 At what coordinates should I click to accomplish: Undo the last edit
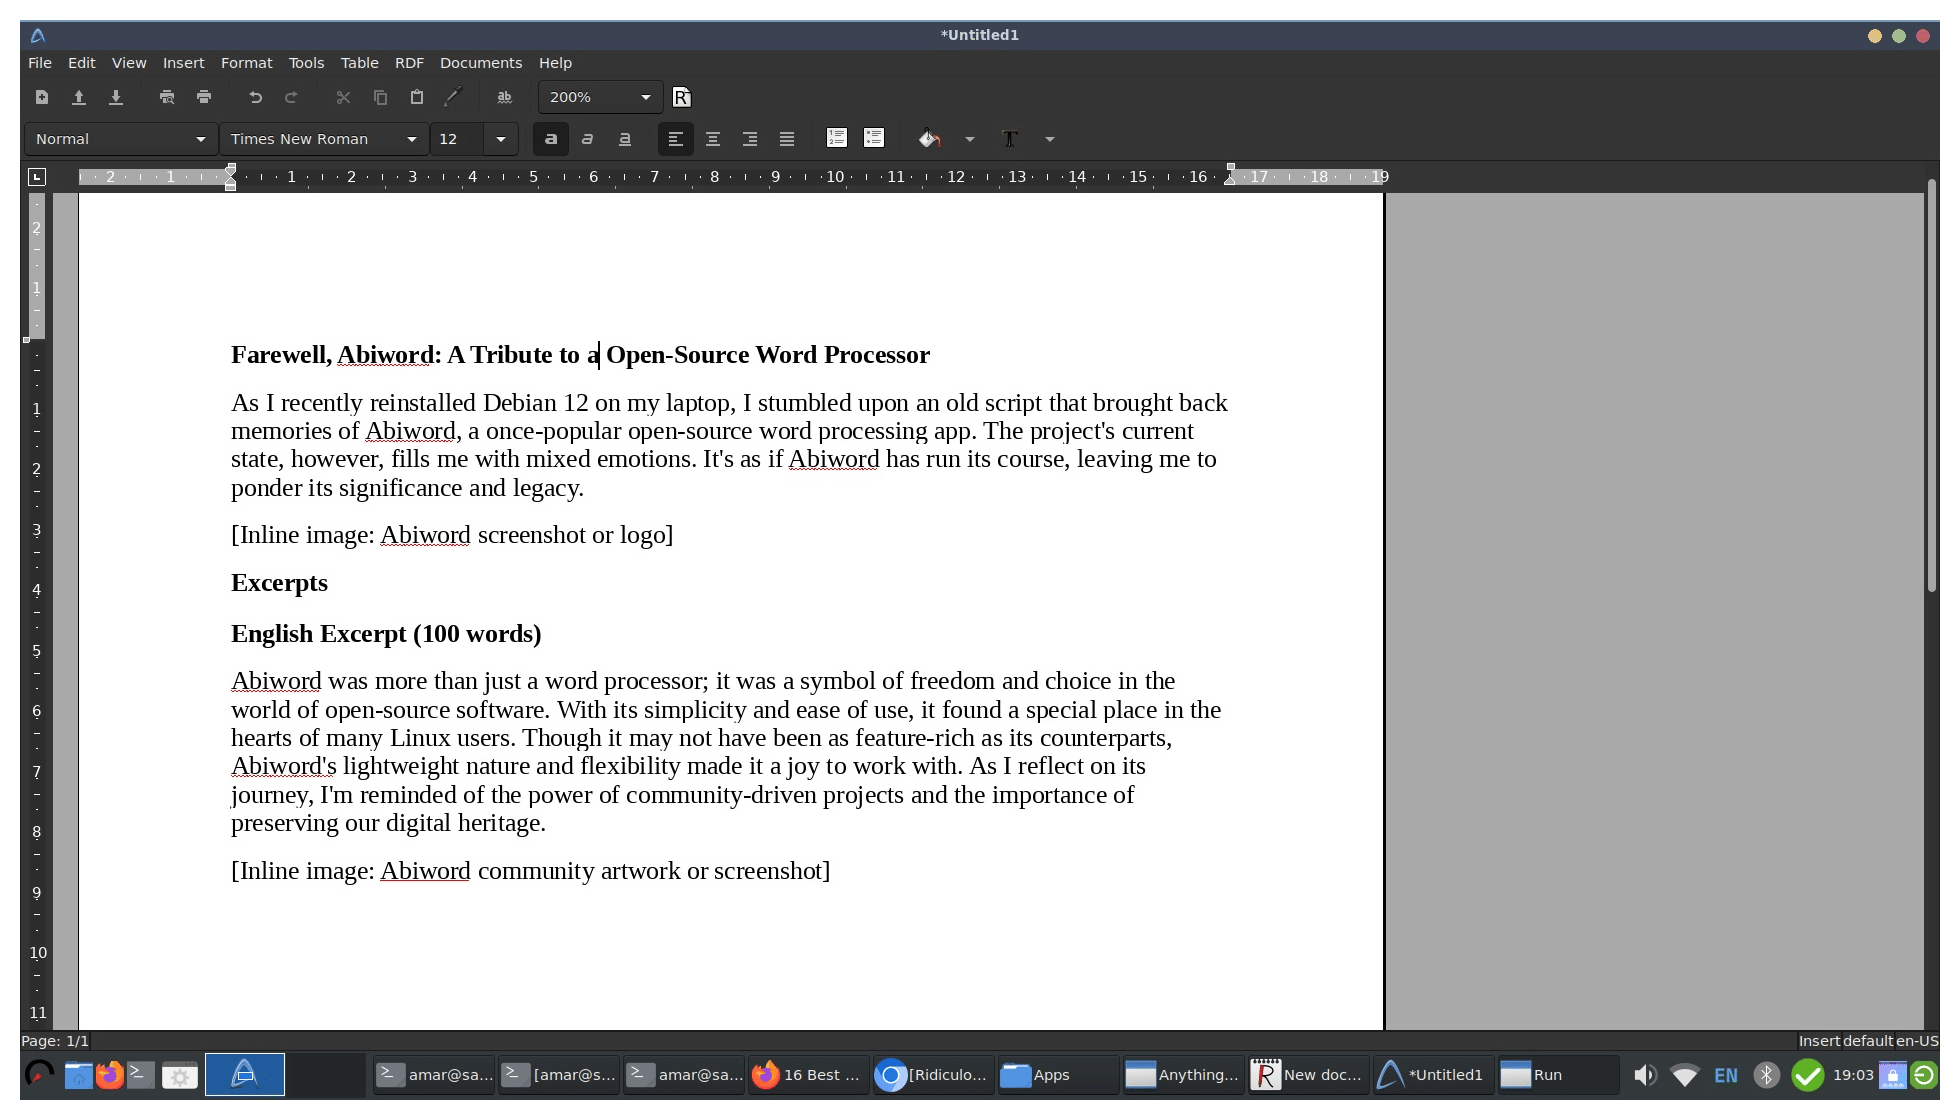(255, 97)
